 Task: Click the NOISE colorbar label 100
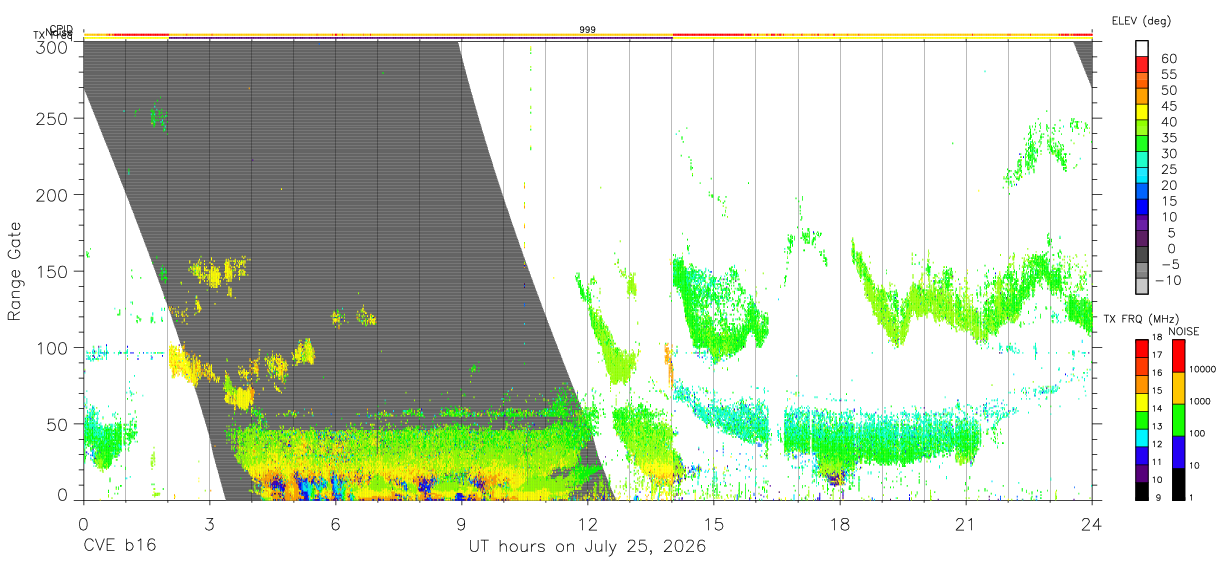coord(1199,433)
